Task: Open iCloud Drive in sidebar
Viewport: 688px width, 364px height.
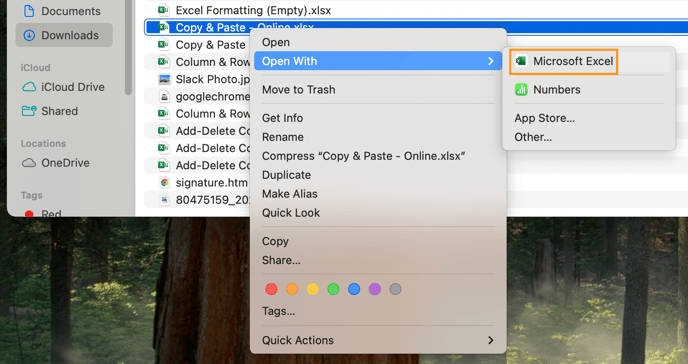Action: (64, 87)
